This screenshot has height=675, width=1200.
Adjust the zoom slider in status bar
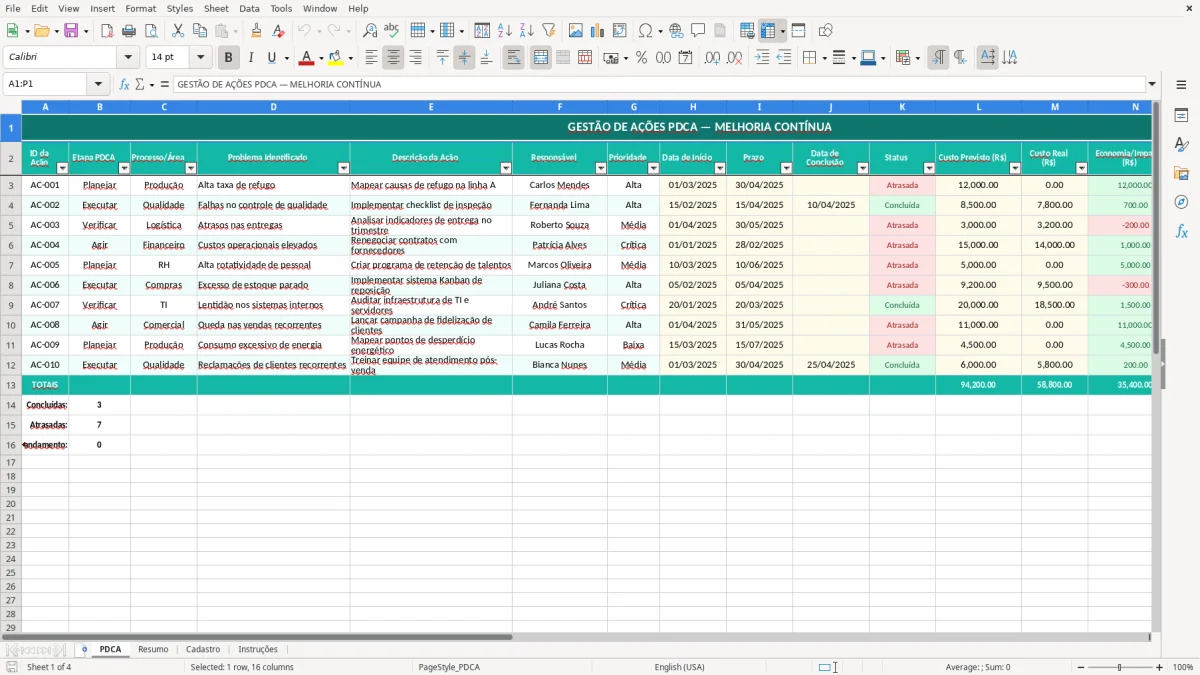[1120, 667]
